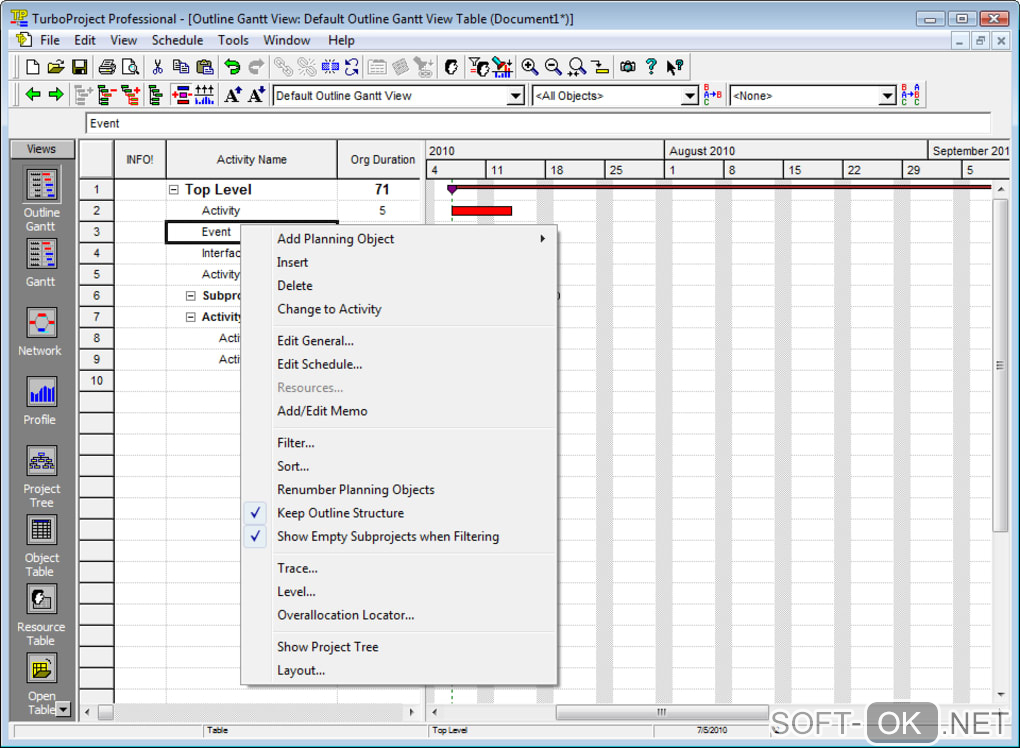Choose Insert from context menu
This screenshot has width=1020, height=748.
click(292, 262)
